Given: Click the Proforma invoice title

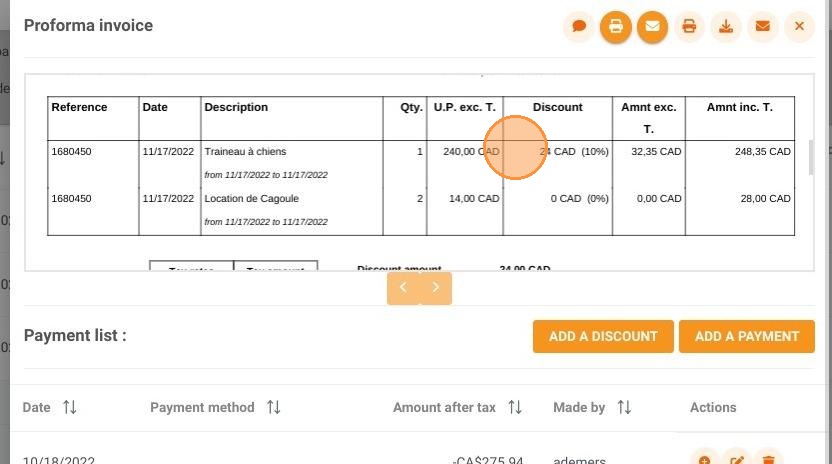Looking at the screenshot, I should click(x=88, y=25).
